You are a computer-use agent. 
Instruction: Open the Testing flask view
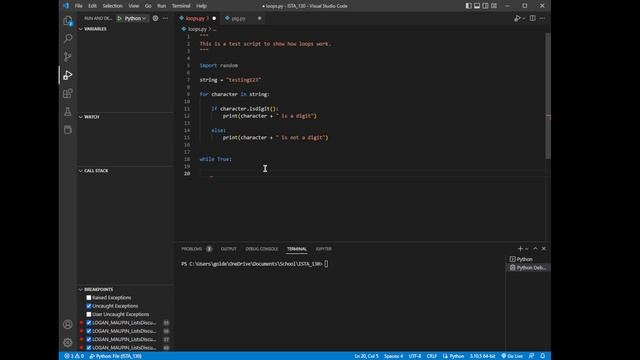(68, 111)
